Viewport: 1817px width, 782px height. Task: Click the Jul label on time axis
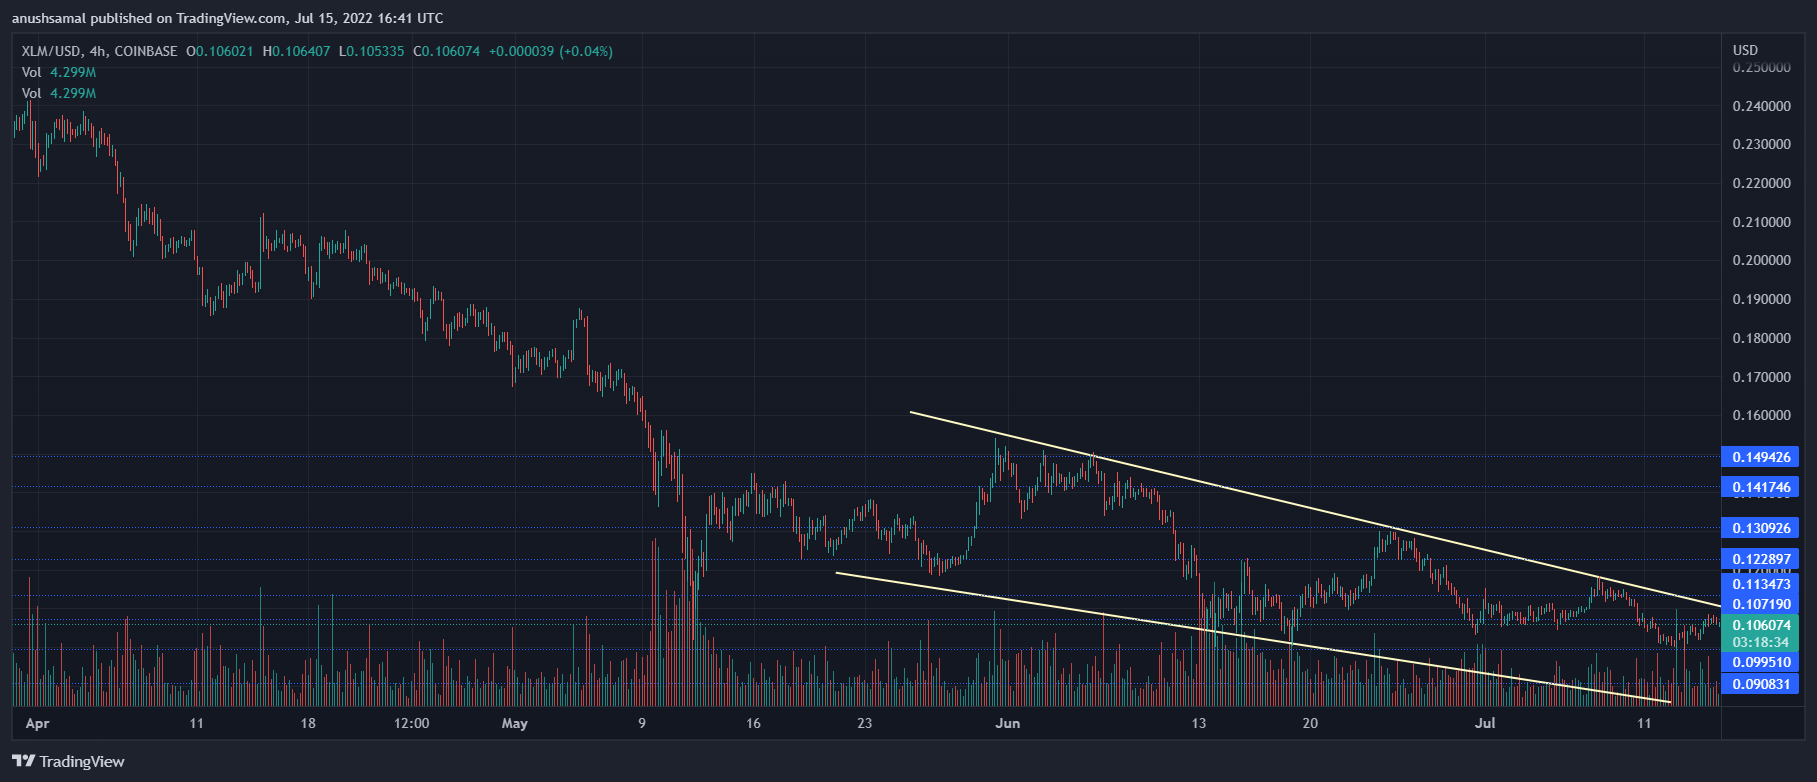(x=1485, y=723)
